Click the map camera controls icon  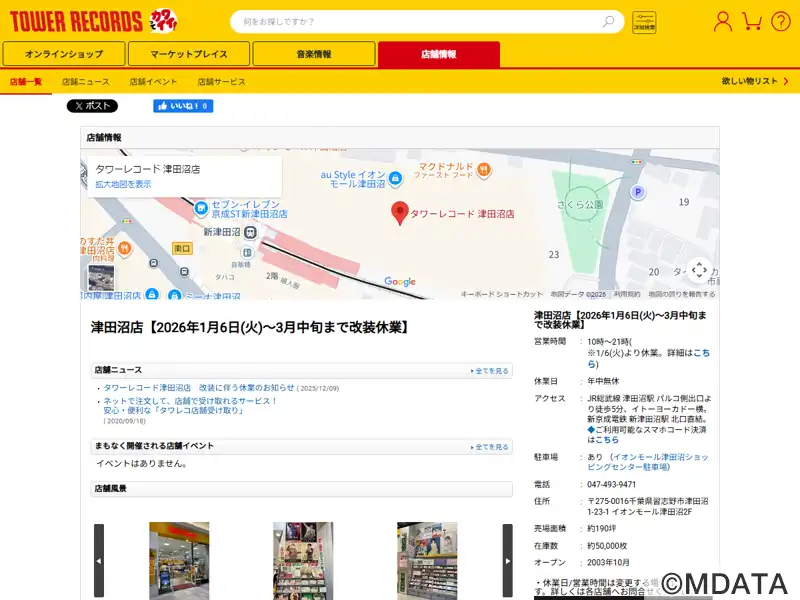coord(699,270)
